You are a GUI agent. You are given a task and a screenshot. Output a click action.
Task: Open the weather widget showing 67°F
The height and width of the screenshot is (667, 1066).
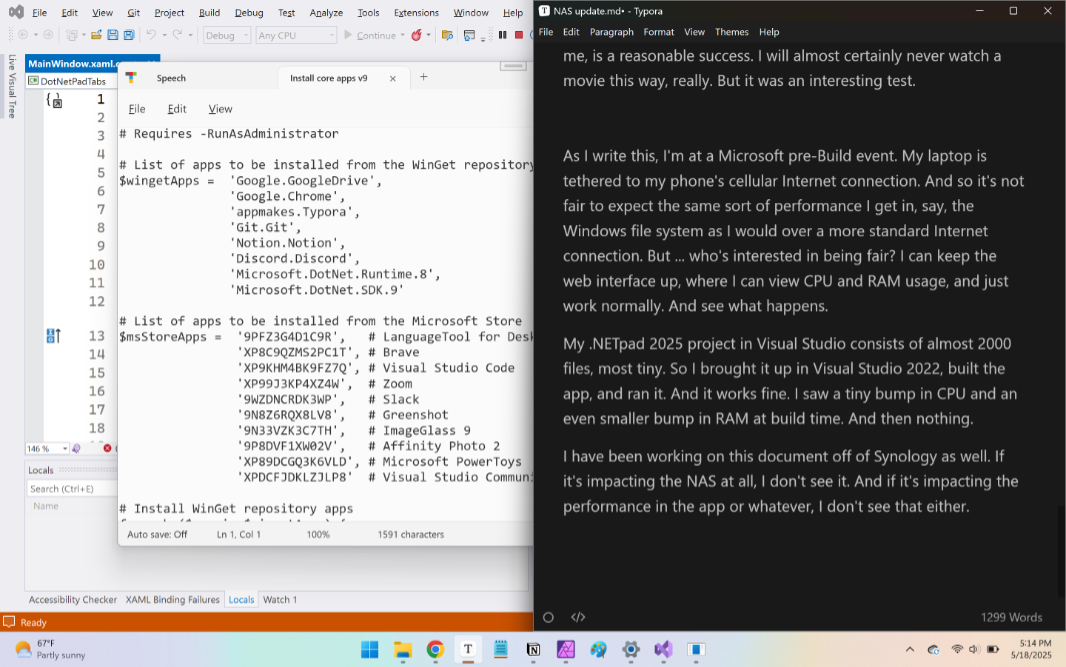(50, 649)
